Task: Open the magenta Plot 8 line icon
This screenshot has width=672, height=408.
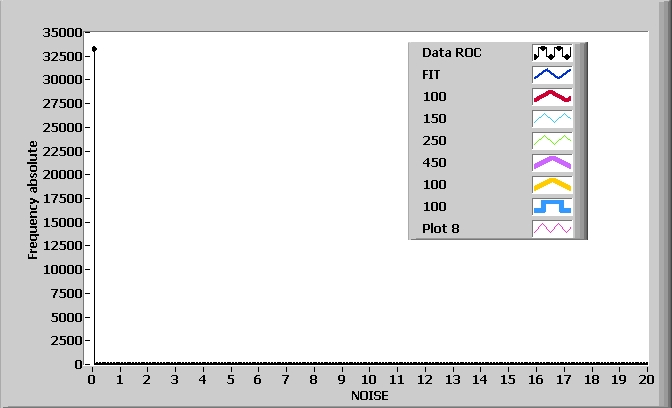Action: point(552,228)
